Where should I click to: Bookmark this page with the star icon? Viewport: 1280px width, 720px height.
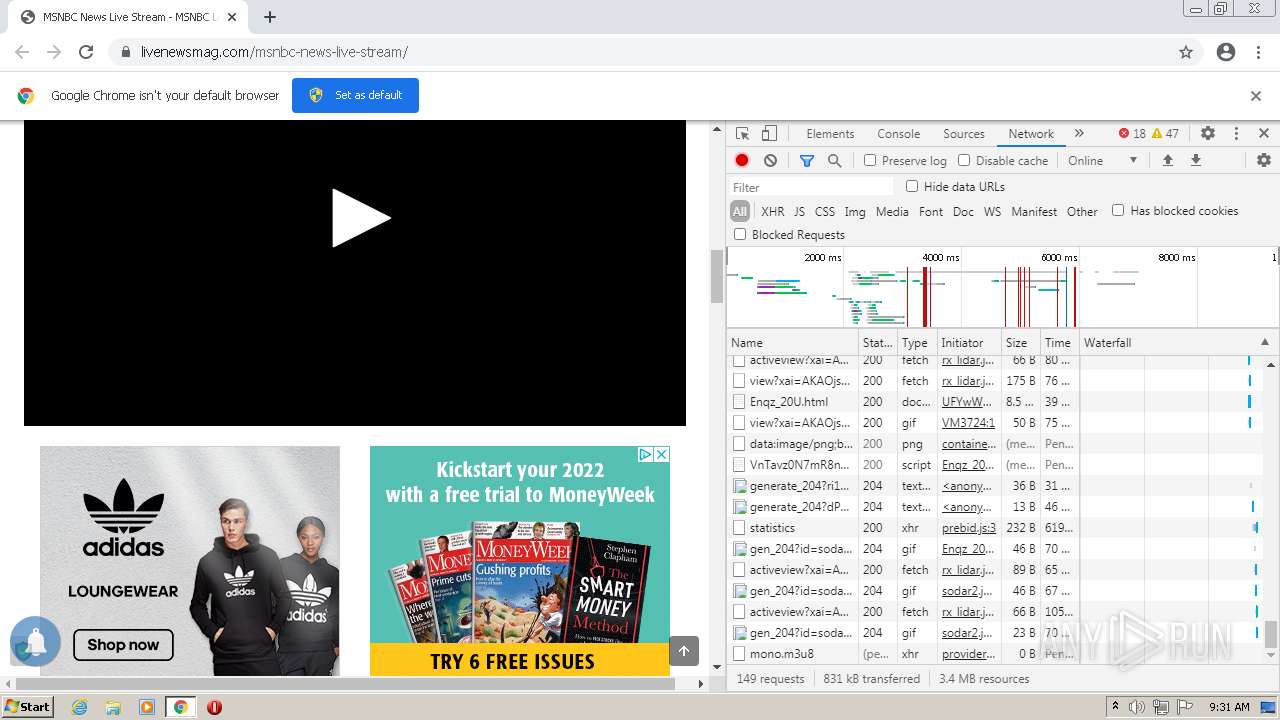1186,52
